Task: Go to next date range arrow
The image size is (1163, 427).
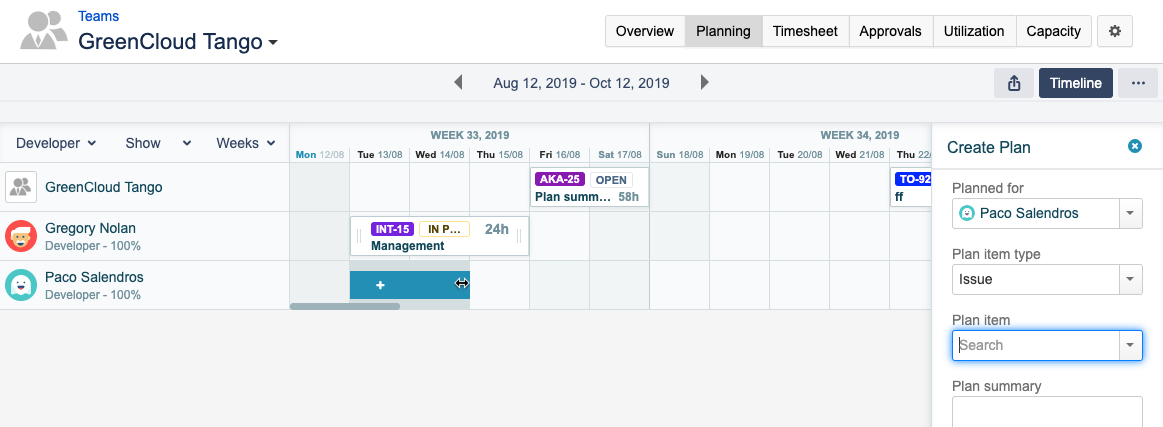Action: 705,83
